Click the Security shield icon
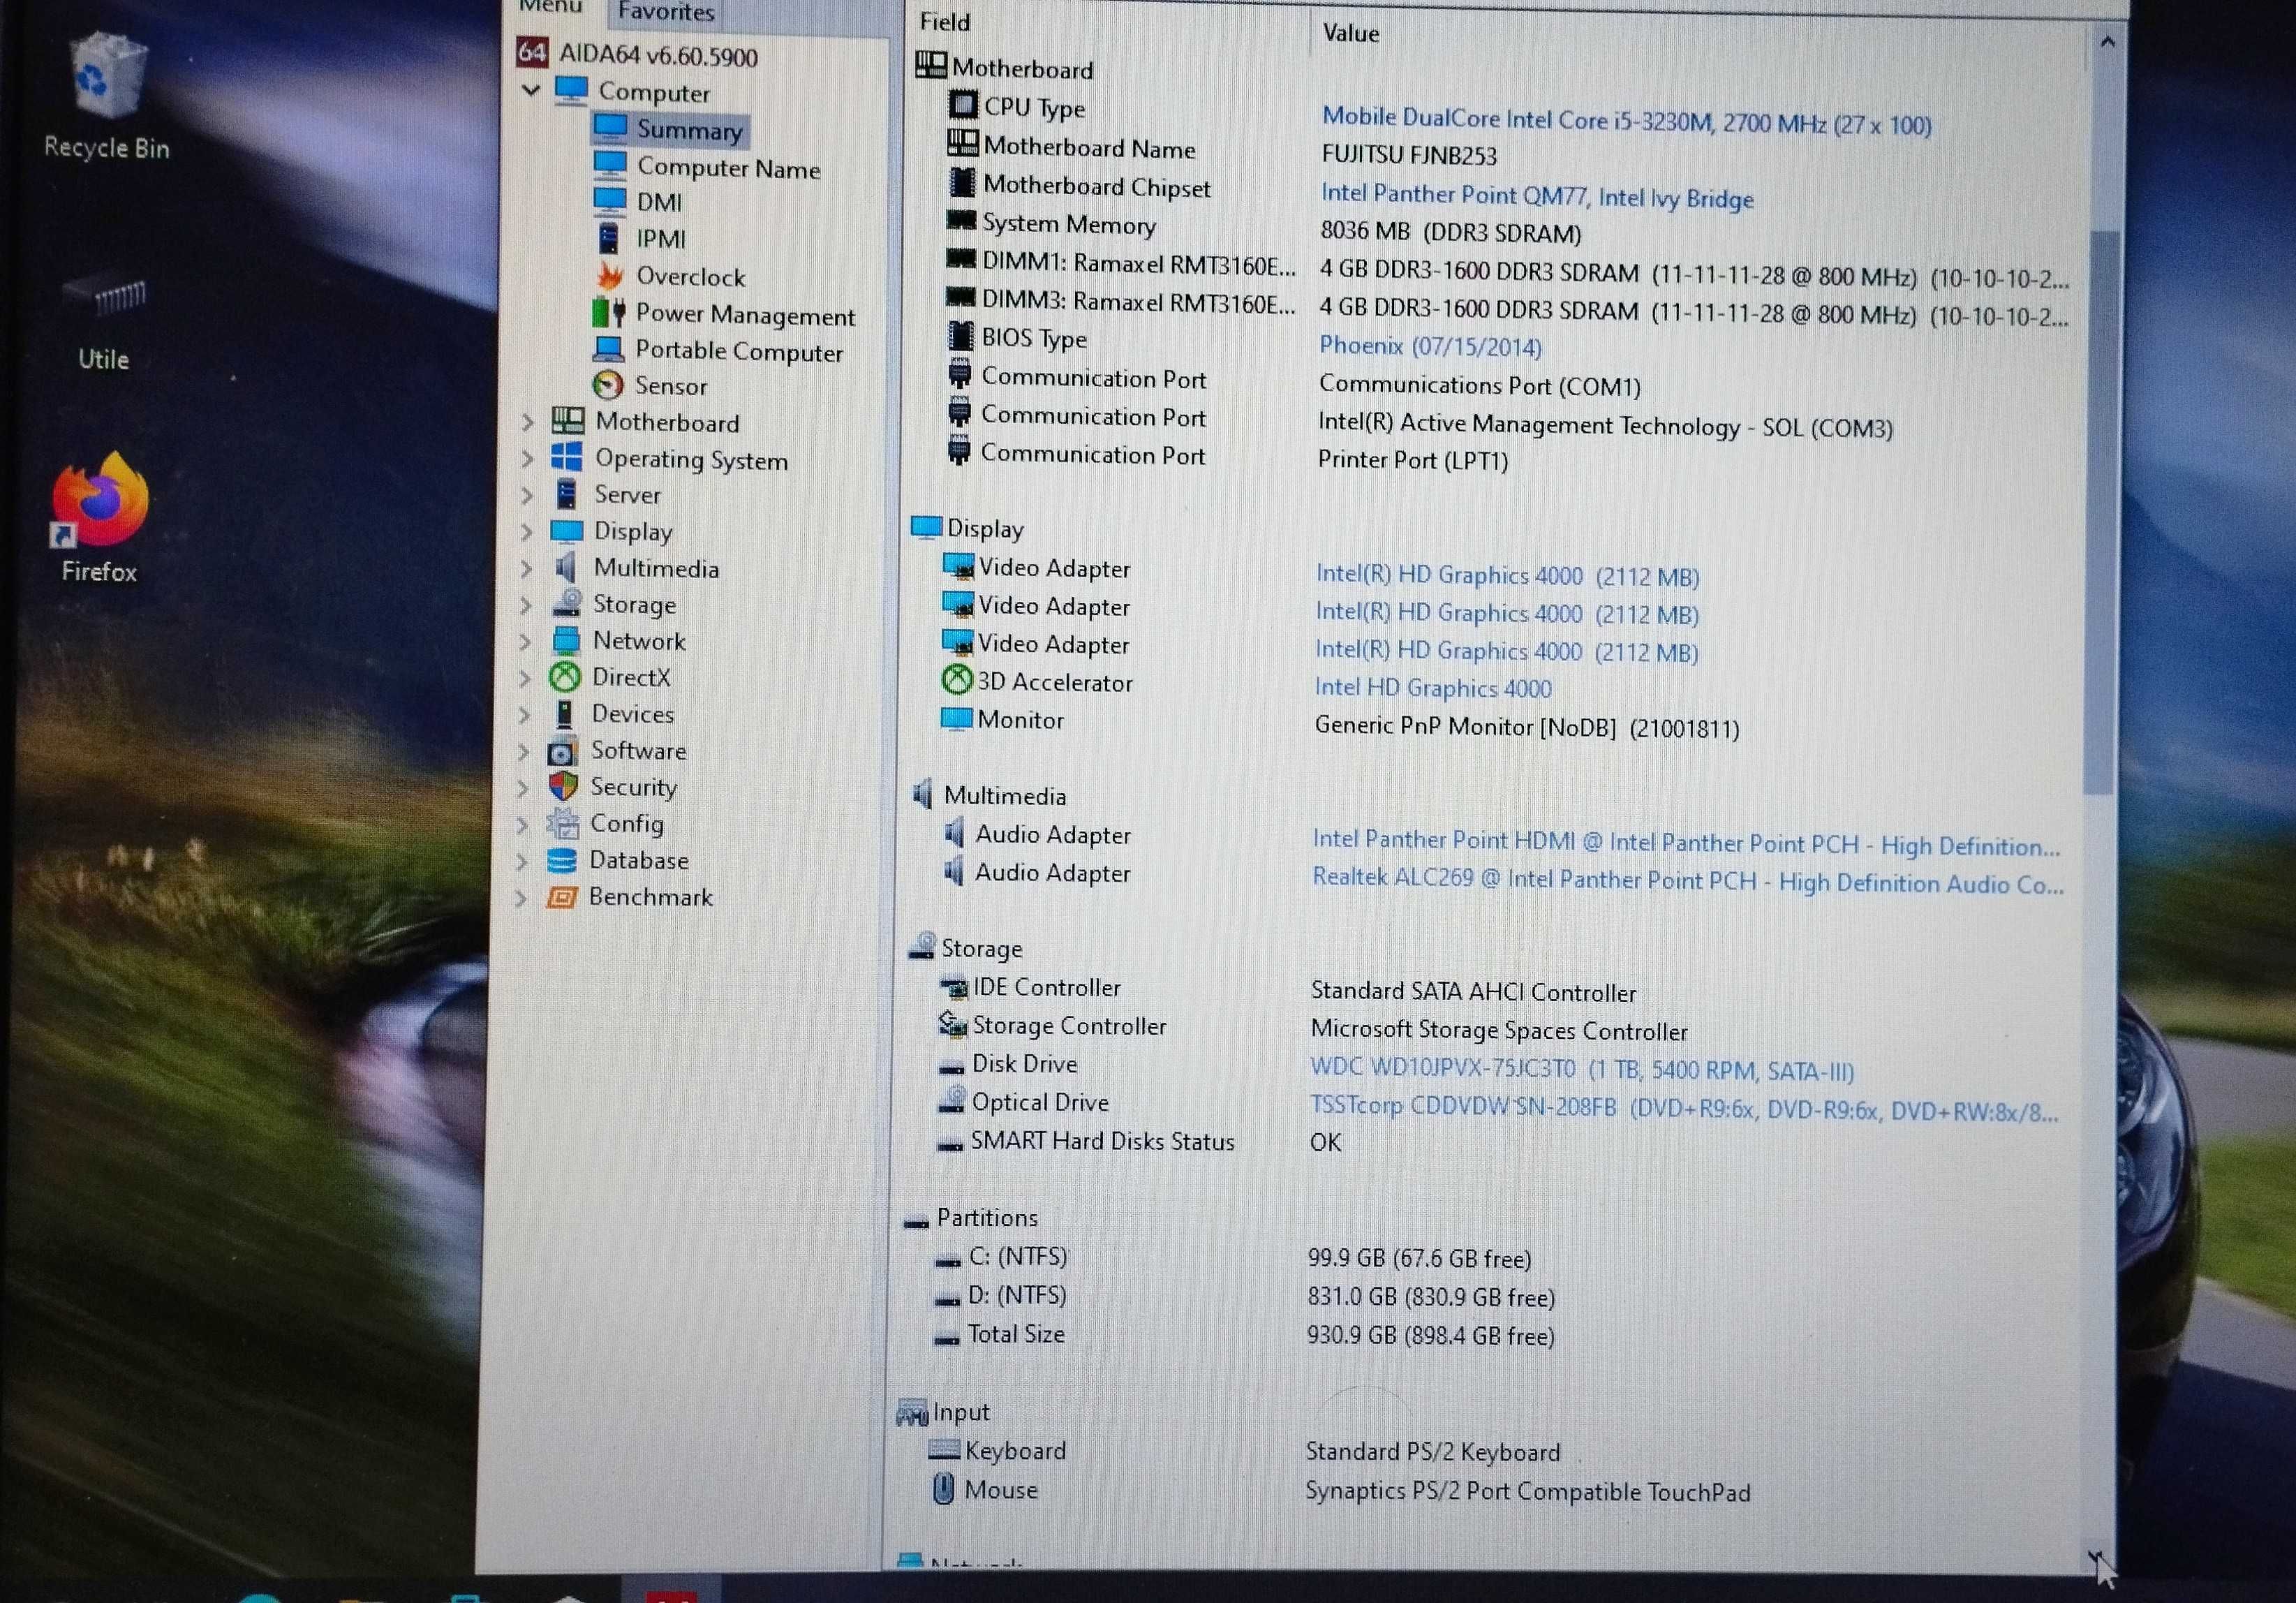 click(x=563, y=786)
